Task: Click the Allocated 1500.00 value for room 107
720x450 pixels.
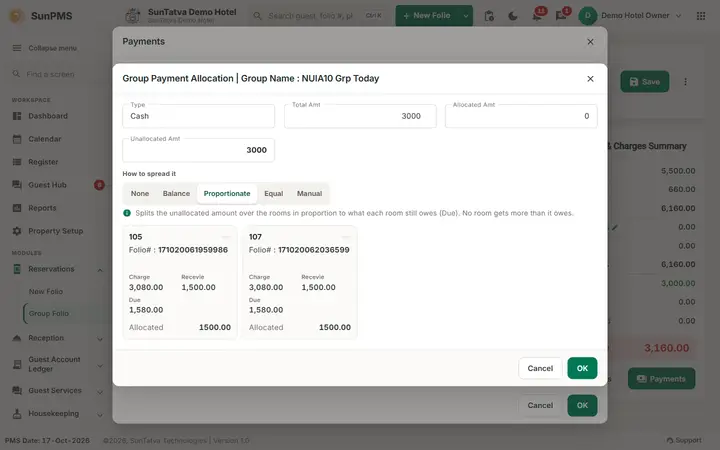Action: point(335,327)
